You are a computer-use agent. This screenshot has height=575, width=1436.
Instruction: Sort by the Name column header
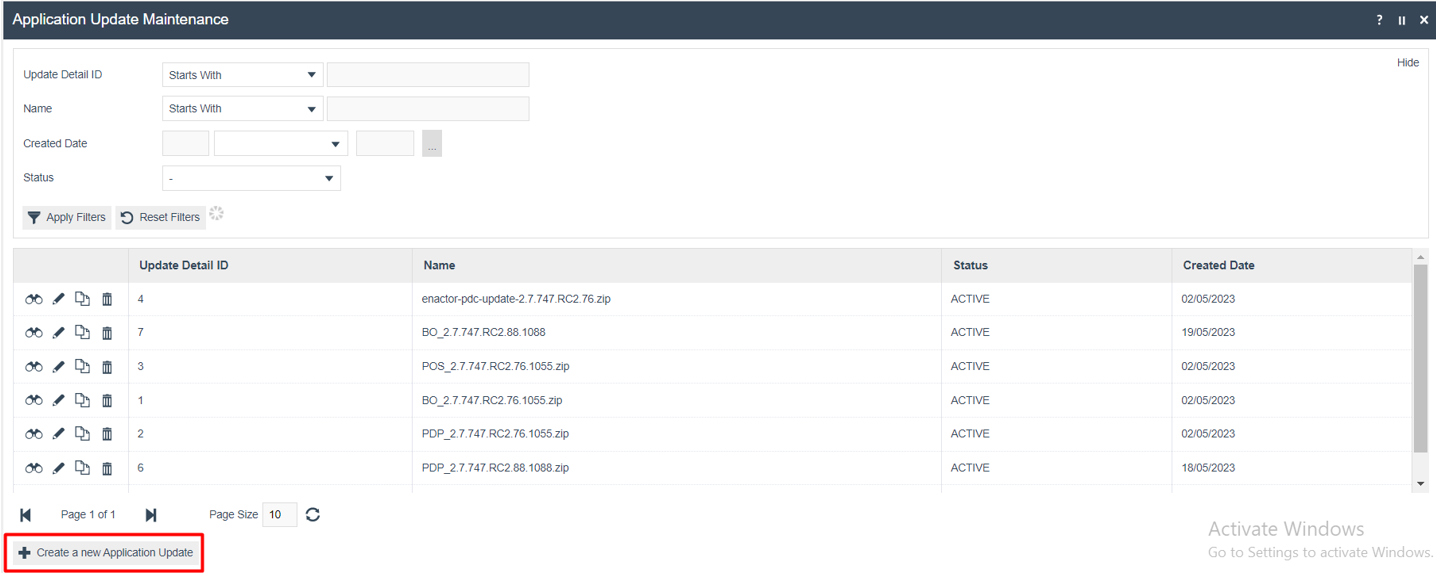click(439, 265)
